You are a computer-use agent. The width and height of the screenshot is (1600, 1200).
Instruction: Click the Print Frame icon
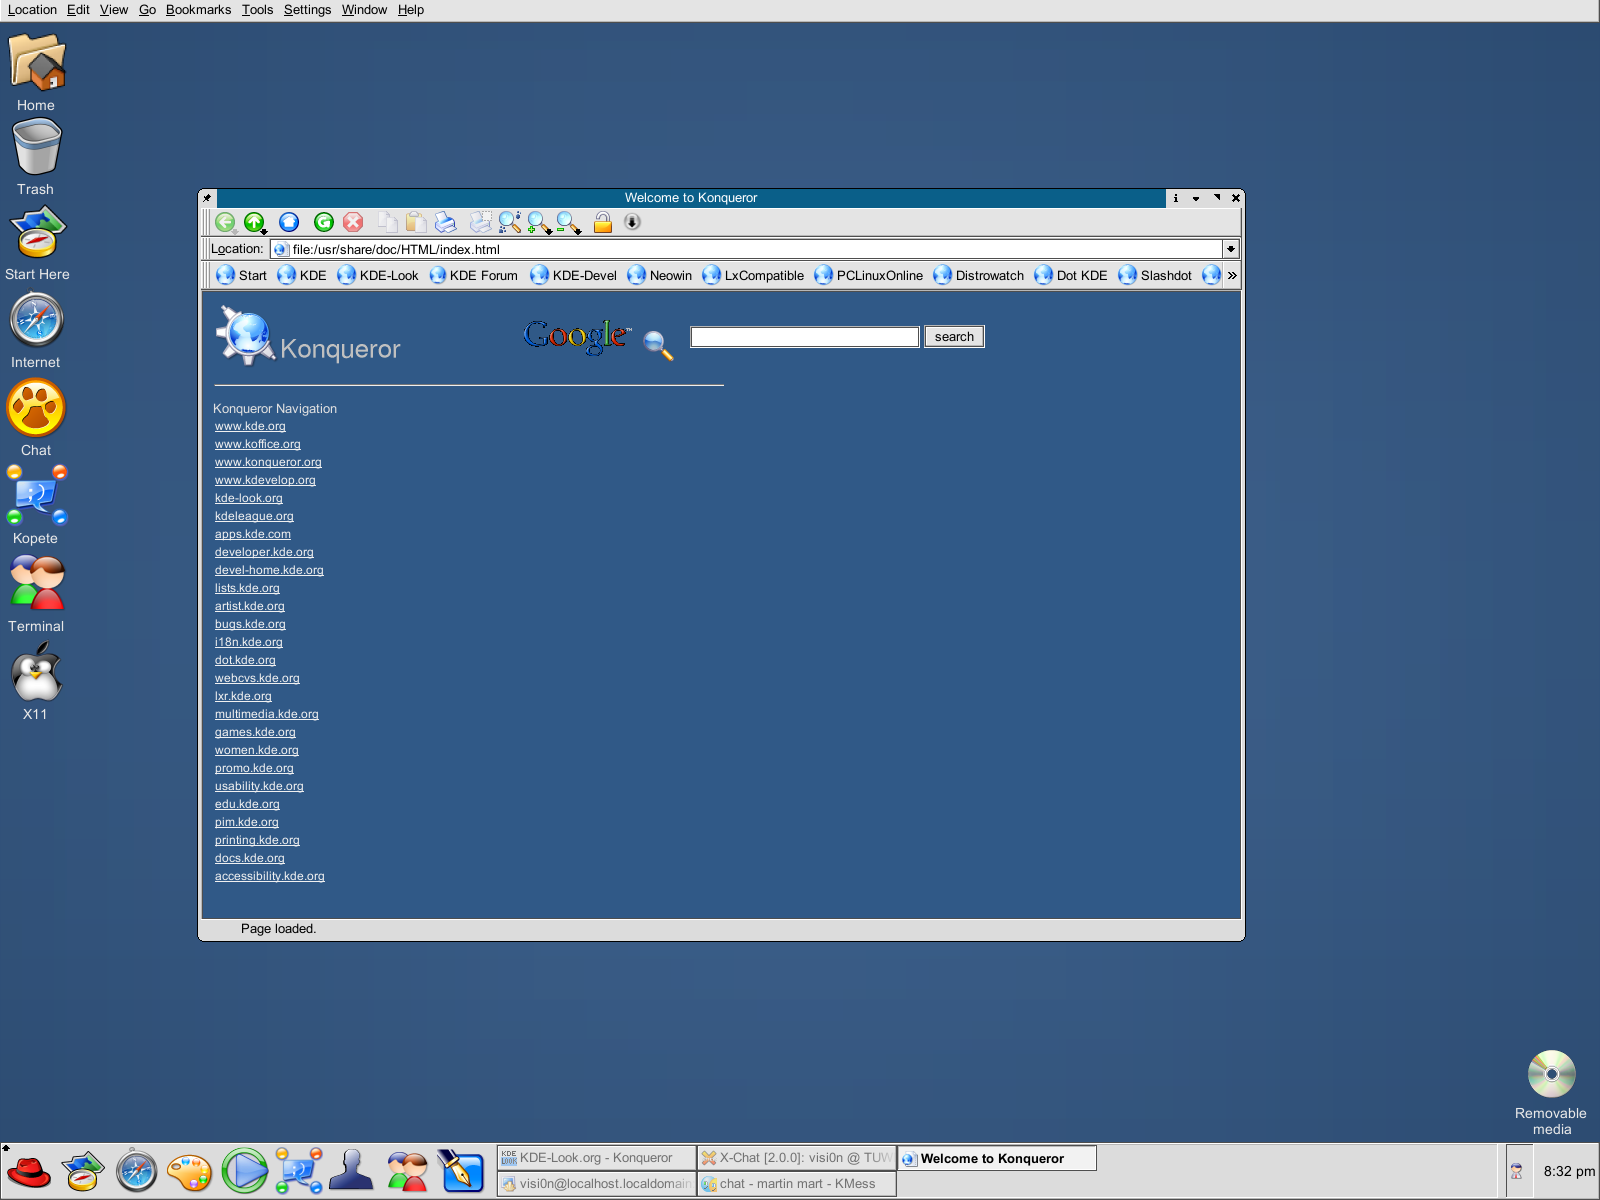(481, 222)
